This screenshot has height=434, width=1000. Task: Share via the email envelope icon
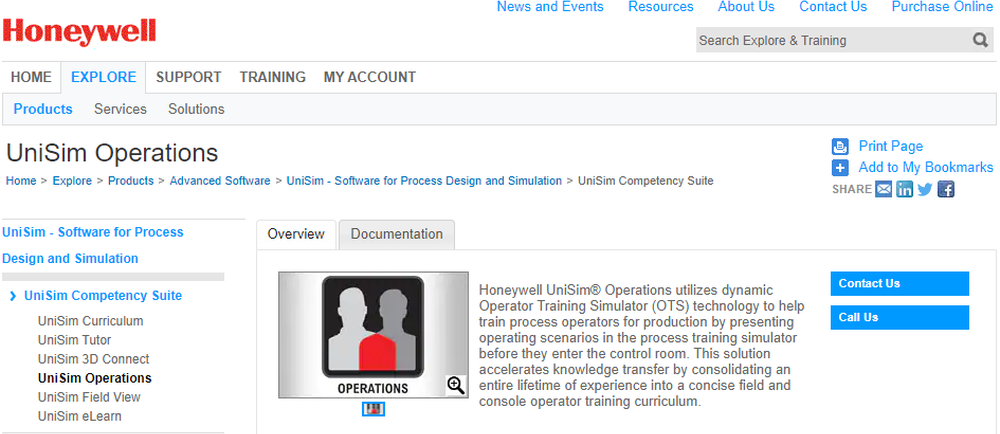click(x=883, y=189)
